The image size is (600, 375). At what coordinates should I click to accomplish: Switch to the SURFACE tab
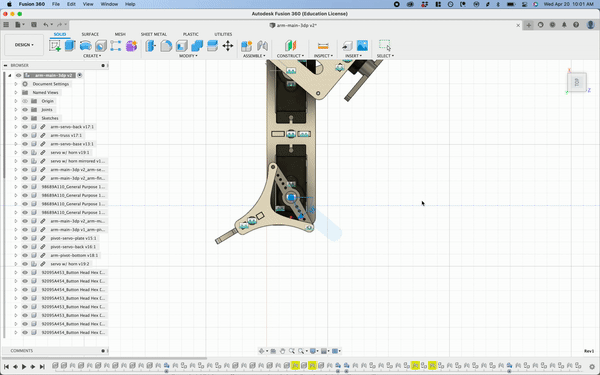90,34
